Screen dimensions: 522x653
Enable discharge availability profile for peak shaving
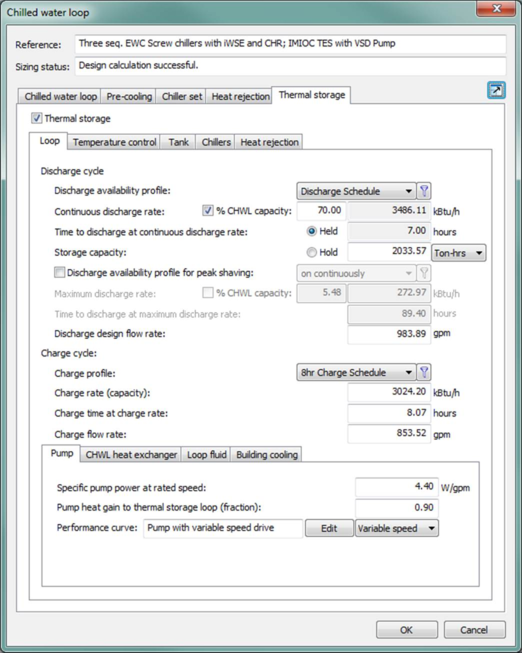tap(60, 273)
